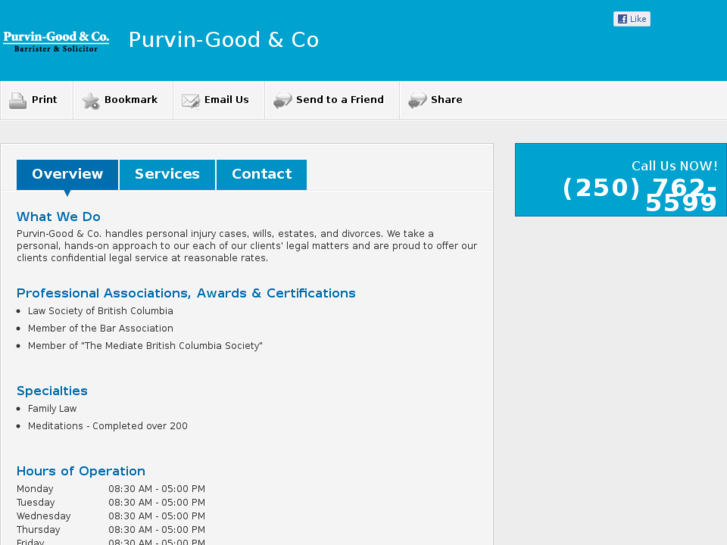Click the Professional Associations, Awards & Certifications heading
Screen dimensions: 727x545
(186, 293)
